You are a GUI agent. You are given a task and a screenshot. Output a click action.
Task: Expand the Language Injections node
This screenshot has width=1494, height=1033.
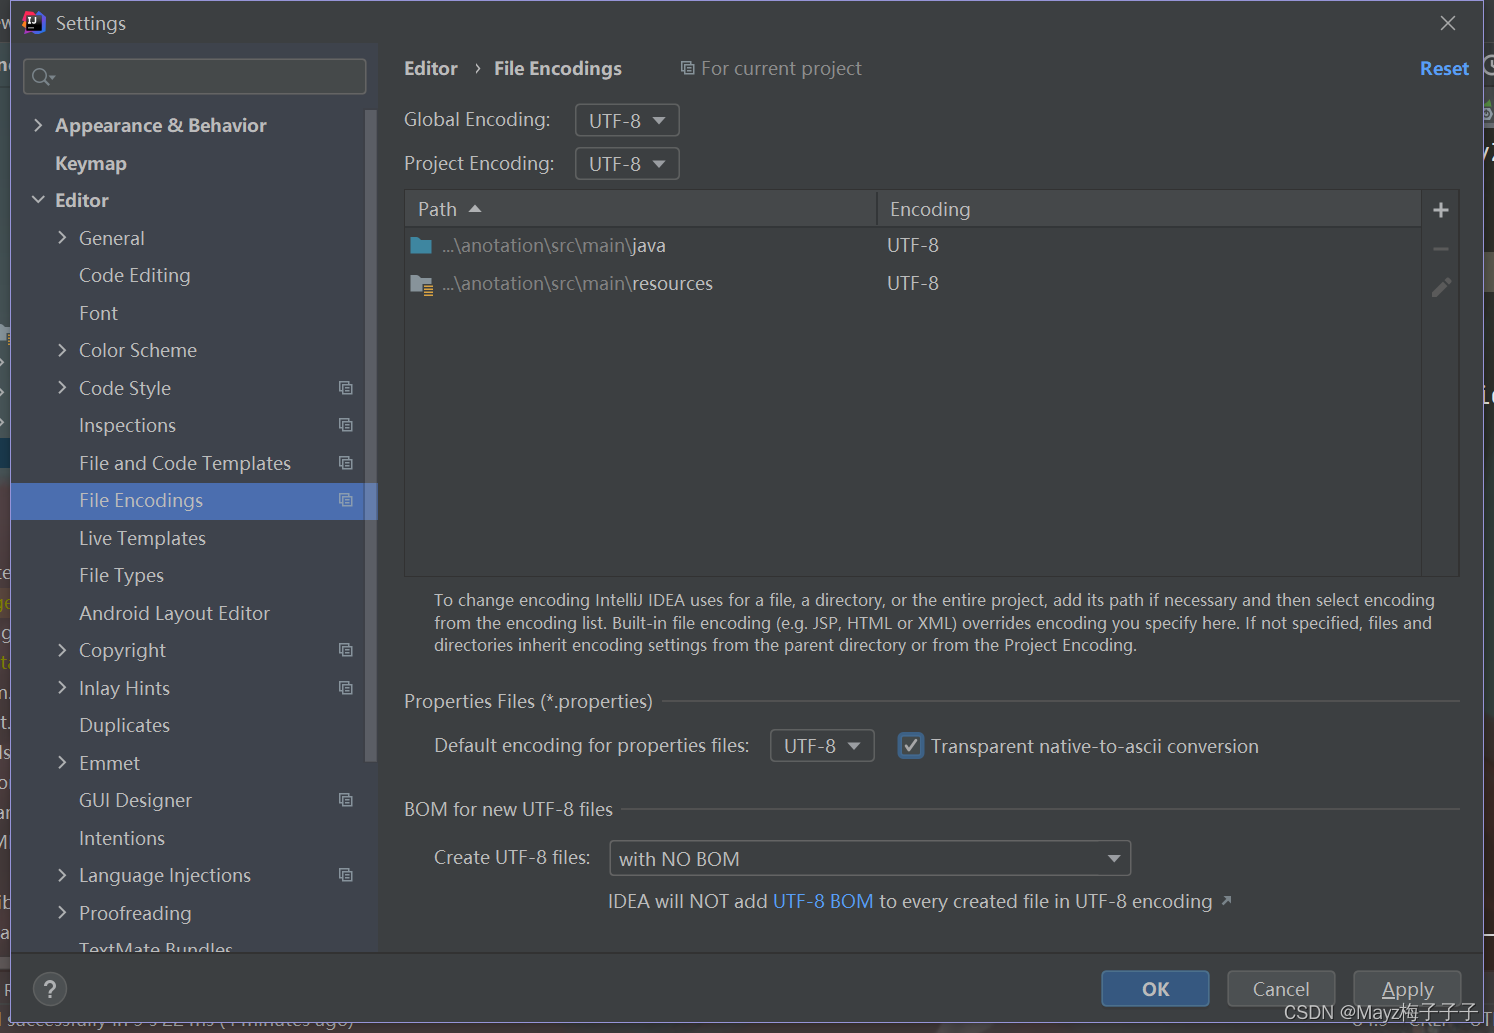pos(62,875)
